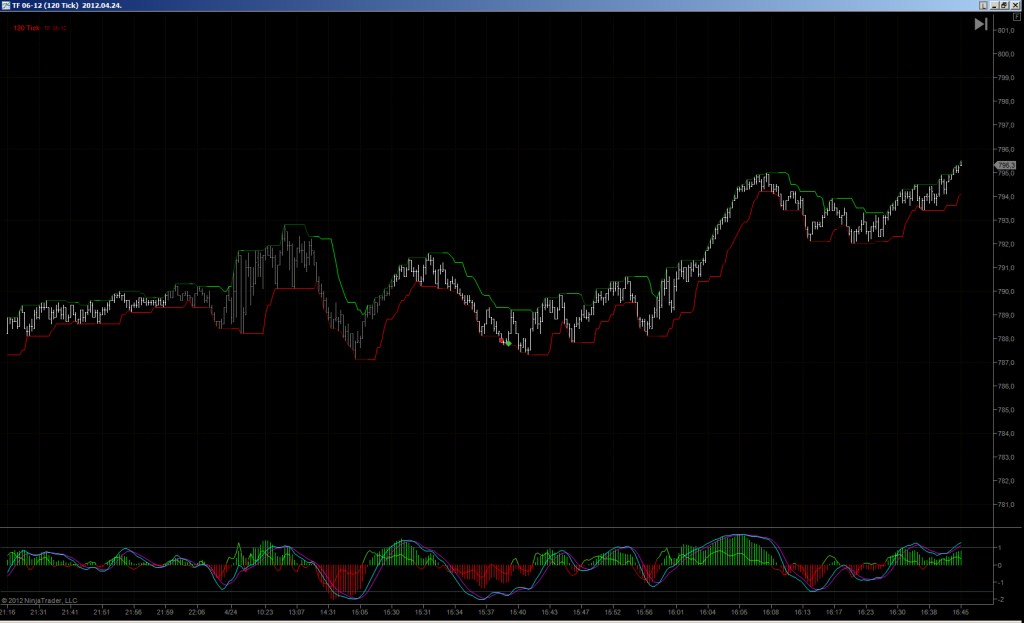
Task: Click the indicator panel 0 scale label
Action: coord(1000,566)
